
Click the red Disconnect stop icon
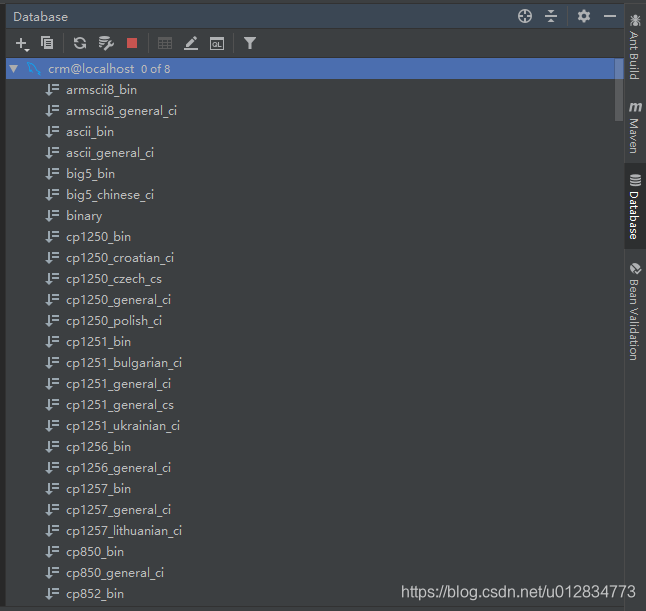tap(132, 43)
